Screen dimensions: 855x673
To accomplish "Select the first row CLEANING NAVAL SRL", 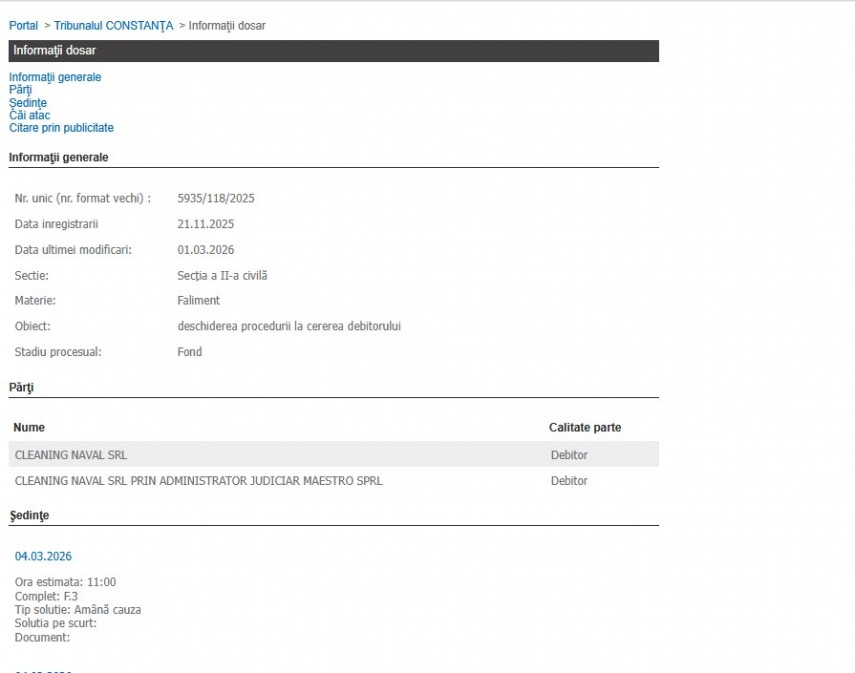I will click(71, 455).
